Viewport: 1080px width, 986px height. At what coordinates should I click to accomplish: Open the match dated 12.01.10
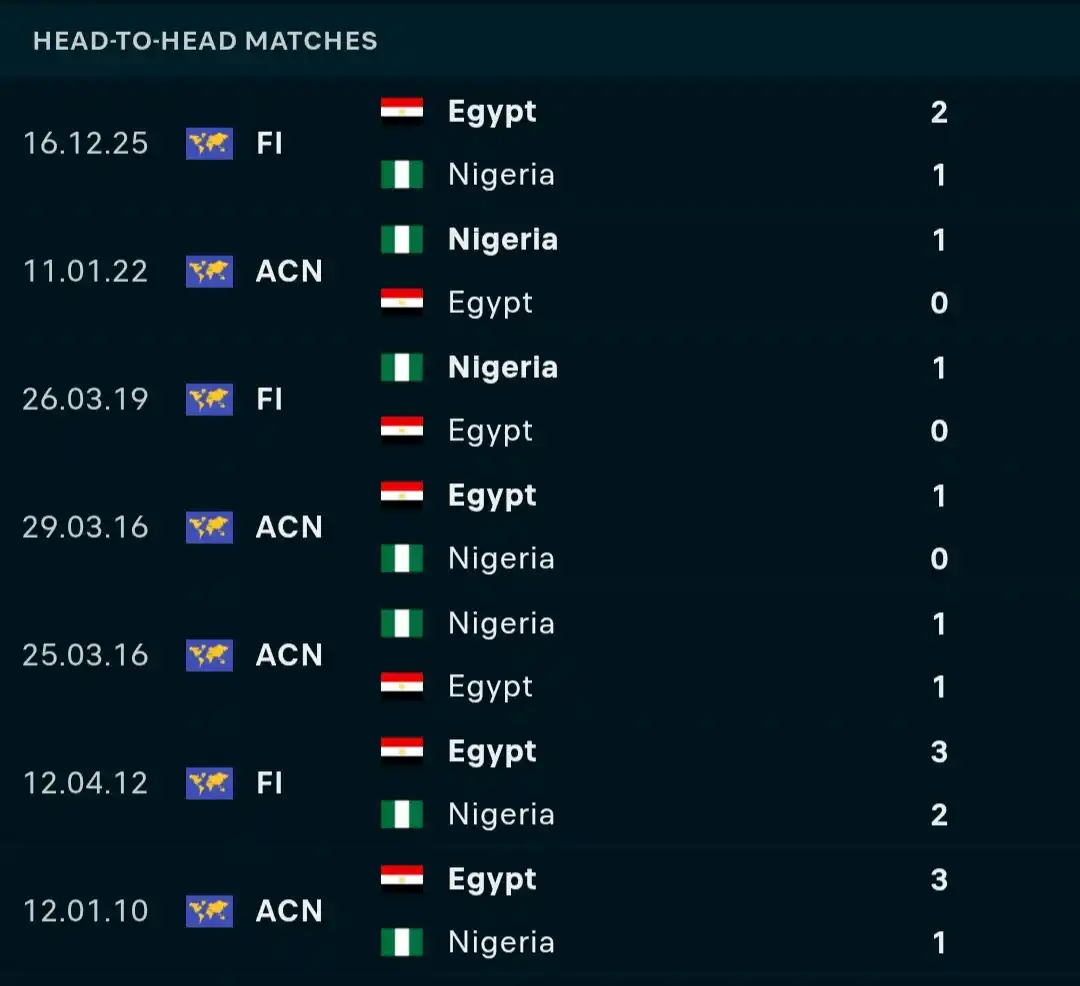[85, 911]
